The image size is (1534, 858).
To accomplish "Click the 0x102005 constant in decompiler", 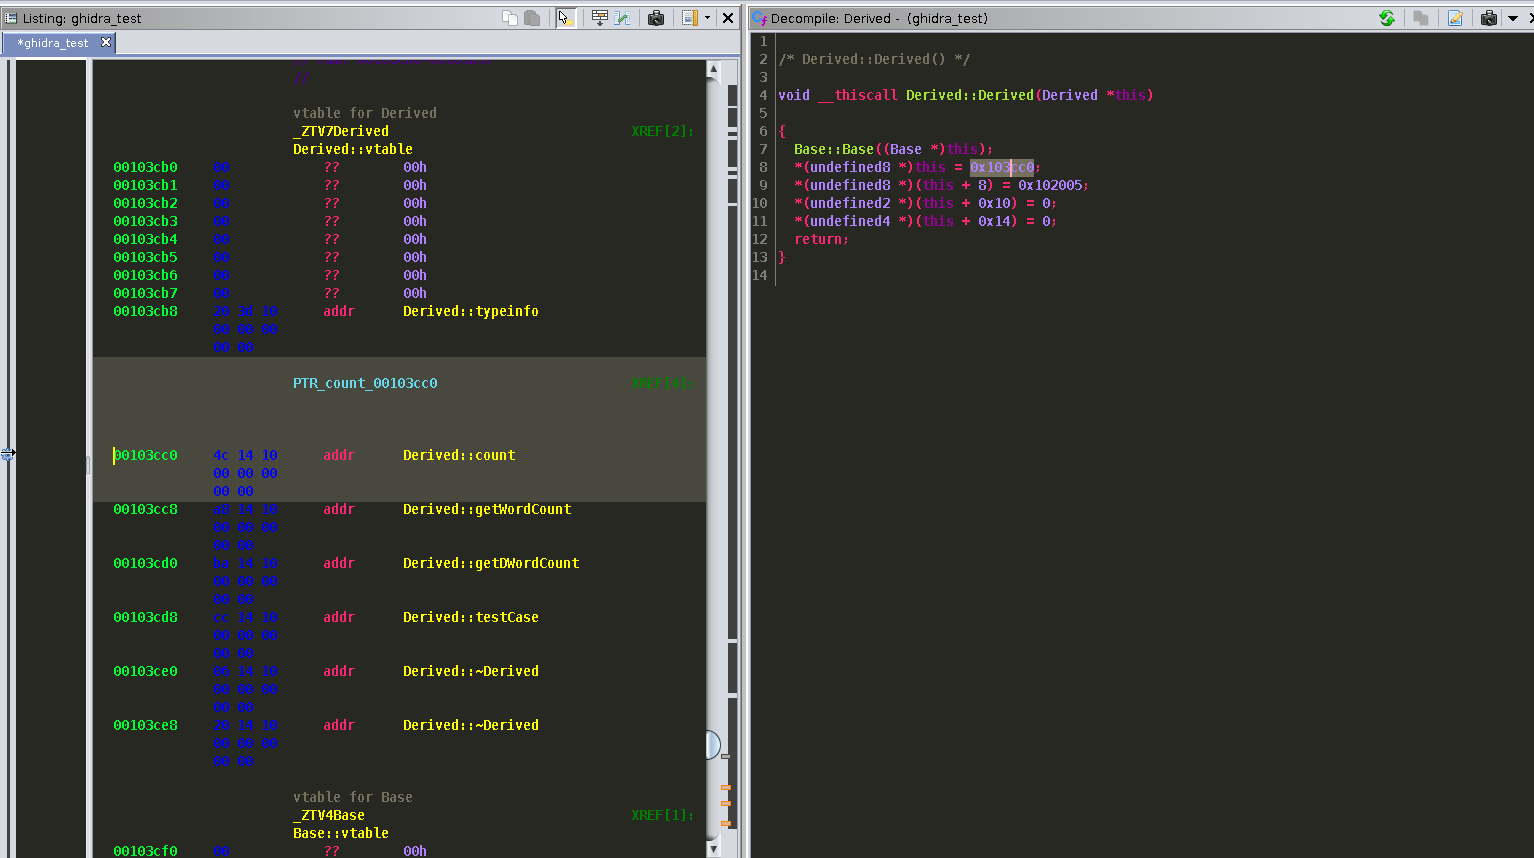I will point(1051,185).
